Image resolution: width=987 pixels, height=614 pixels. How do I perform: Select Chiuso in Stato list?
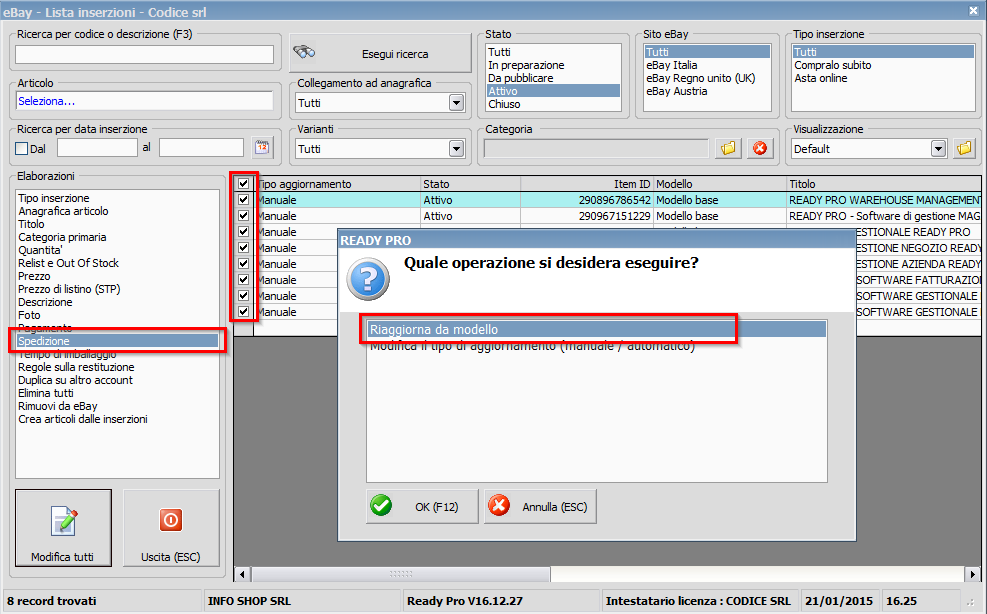pos(504,104)
